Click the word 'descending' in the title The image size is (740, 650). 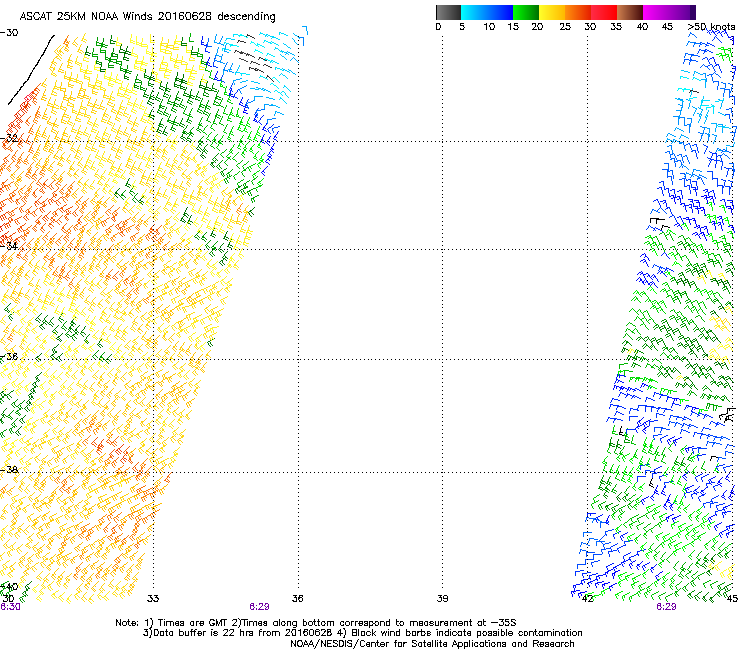click(x=246, y=17)
